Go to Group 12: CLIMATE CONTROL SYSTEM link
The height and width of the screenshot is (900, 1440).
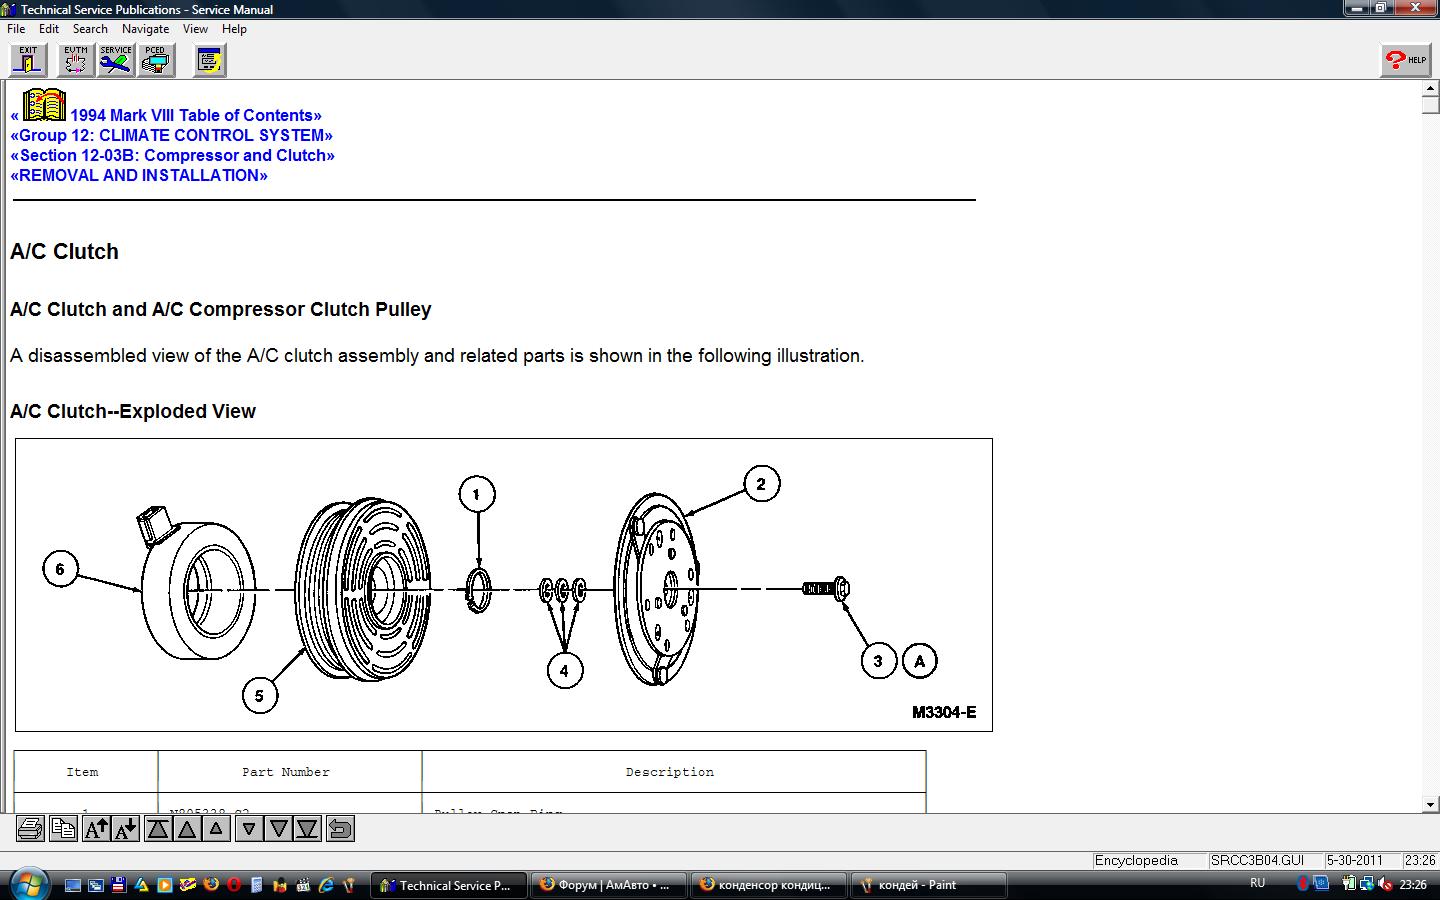175,135
